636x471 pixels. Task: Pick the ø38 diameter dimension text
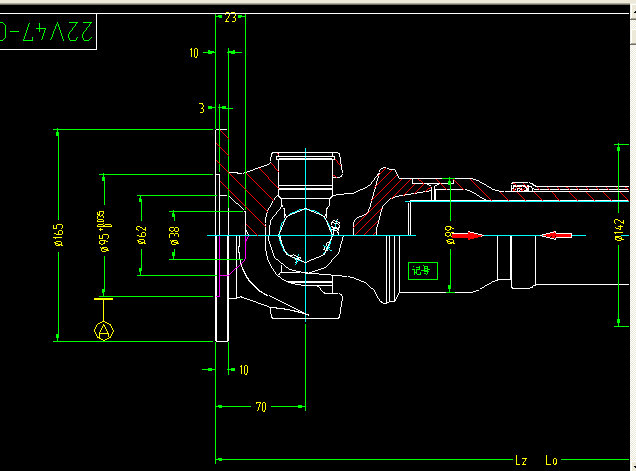pos(175,235)
